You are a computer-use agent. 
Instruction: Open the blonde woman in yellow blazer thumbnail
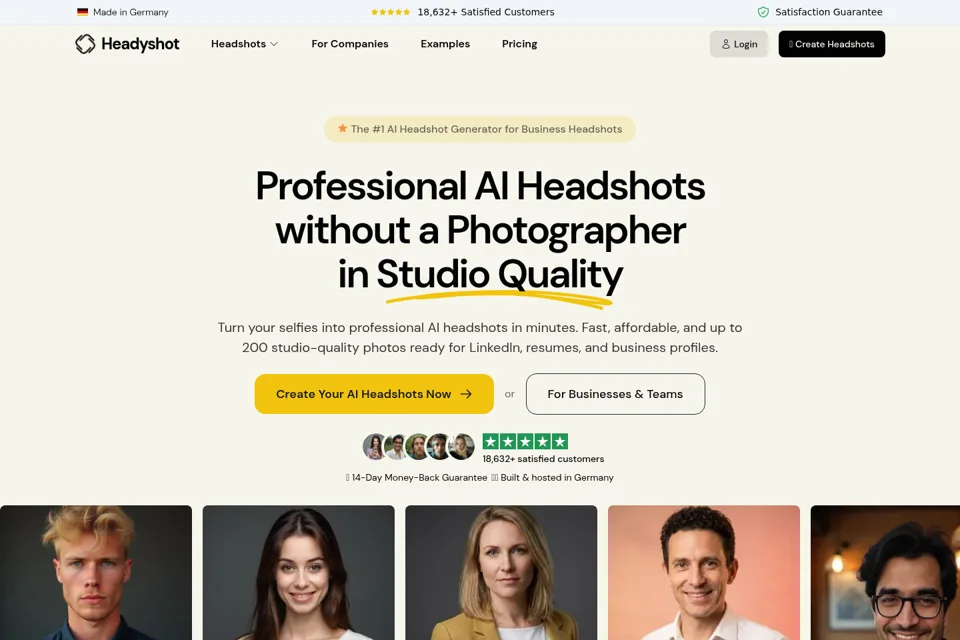coord(501,573)
